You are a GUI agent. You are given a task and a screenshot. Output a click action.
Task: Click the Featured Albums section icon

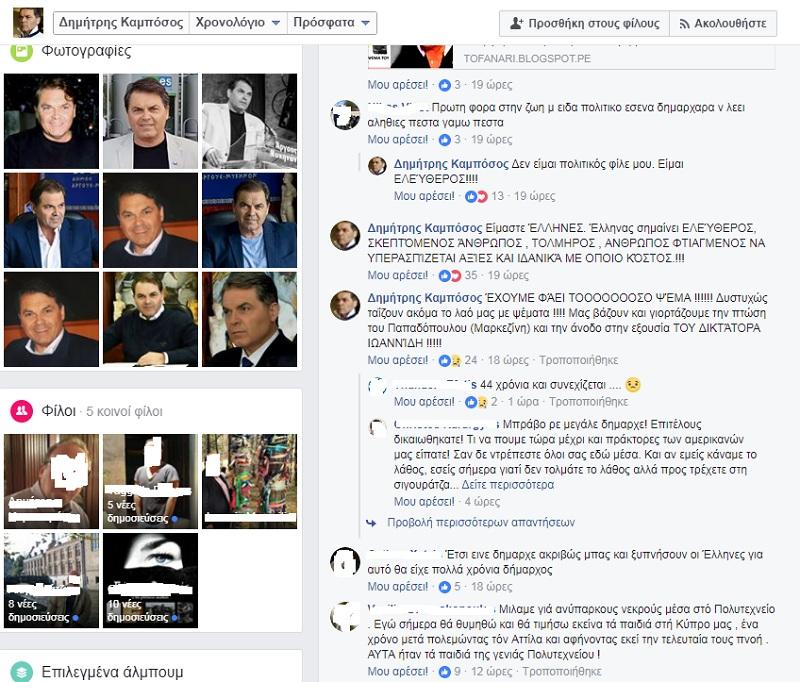coord(21,671)
